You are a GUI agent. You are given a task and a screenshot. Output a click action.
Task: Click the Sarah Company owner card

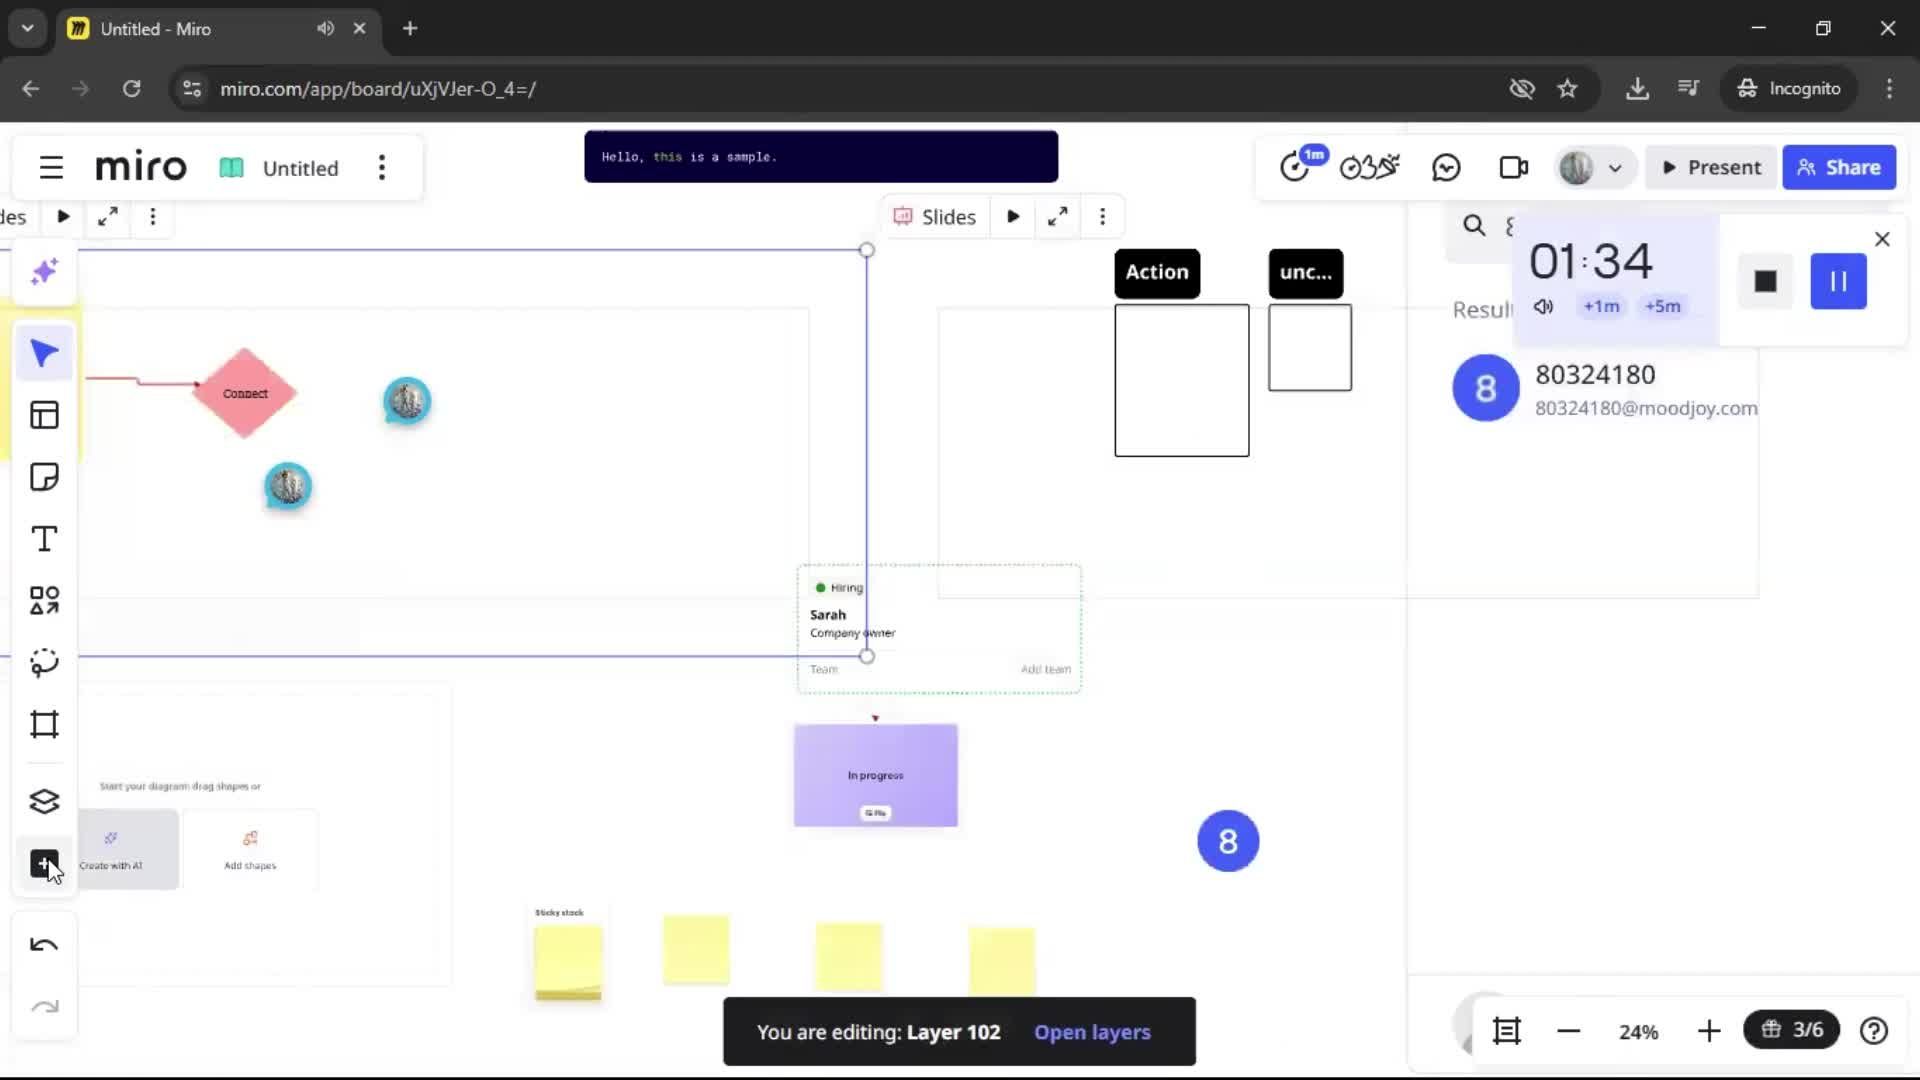(x=939, y=629)
